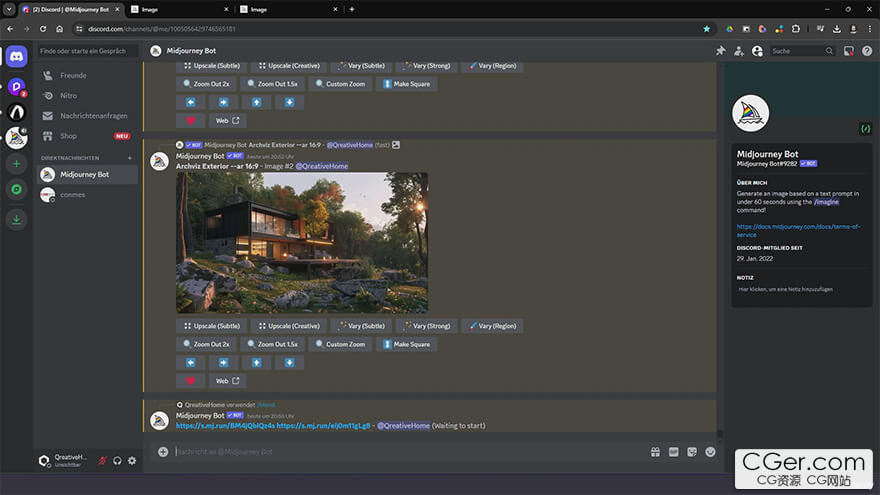
Task: Click the pan down arrow under house image
Action: [x=289, y=363]
